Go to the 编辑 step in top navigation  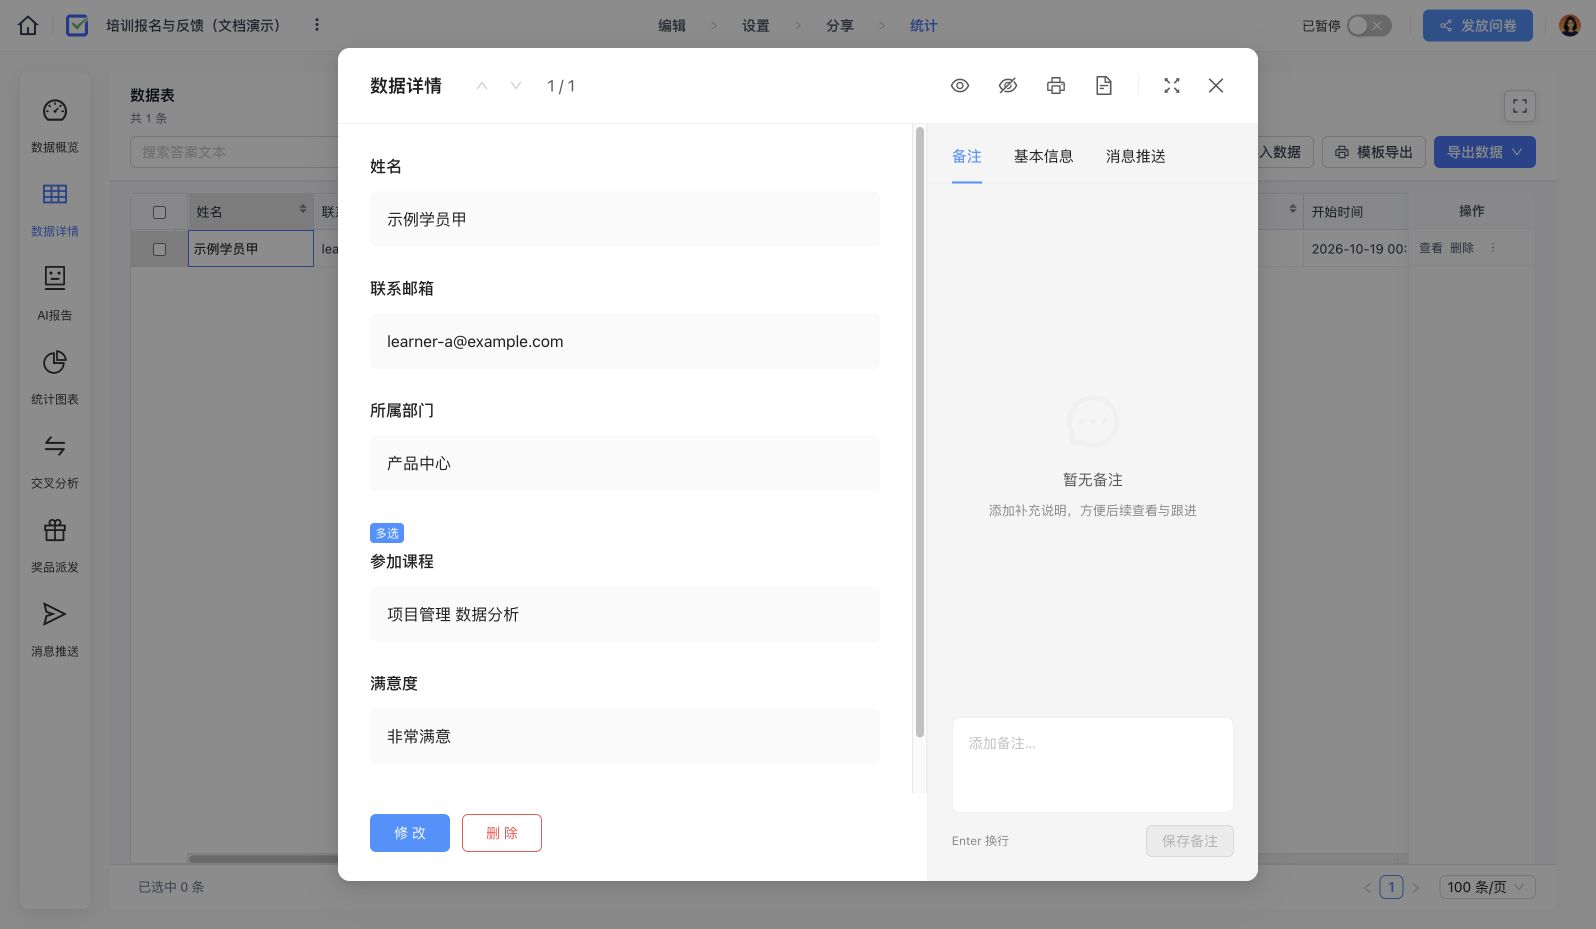672,26
